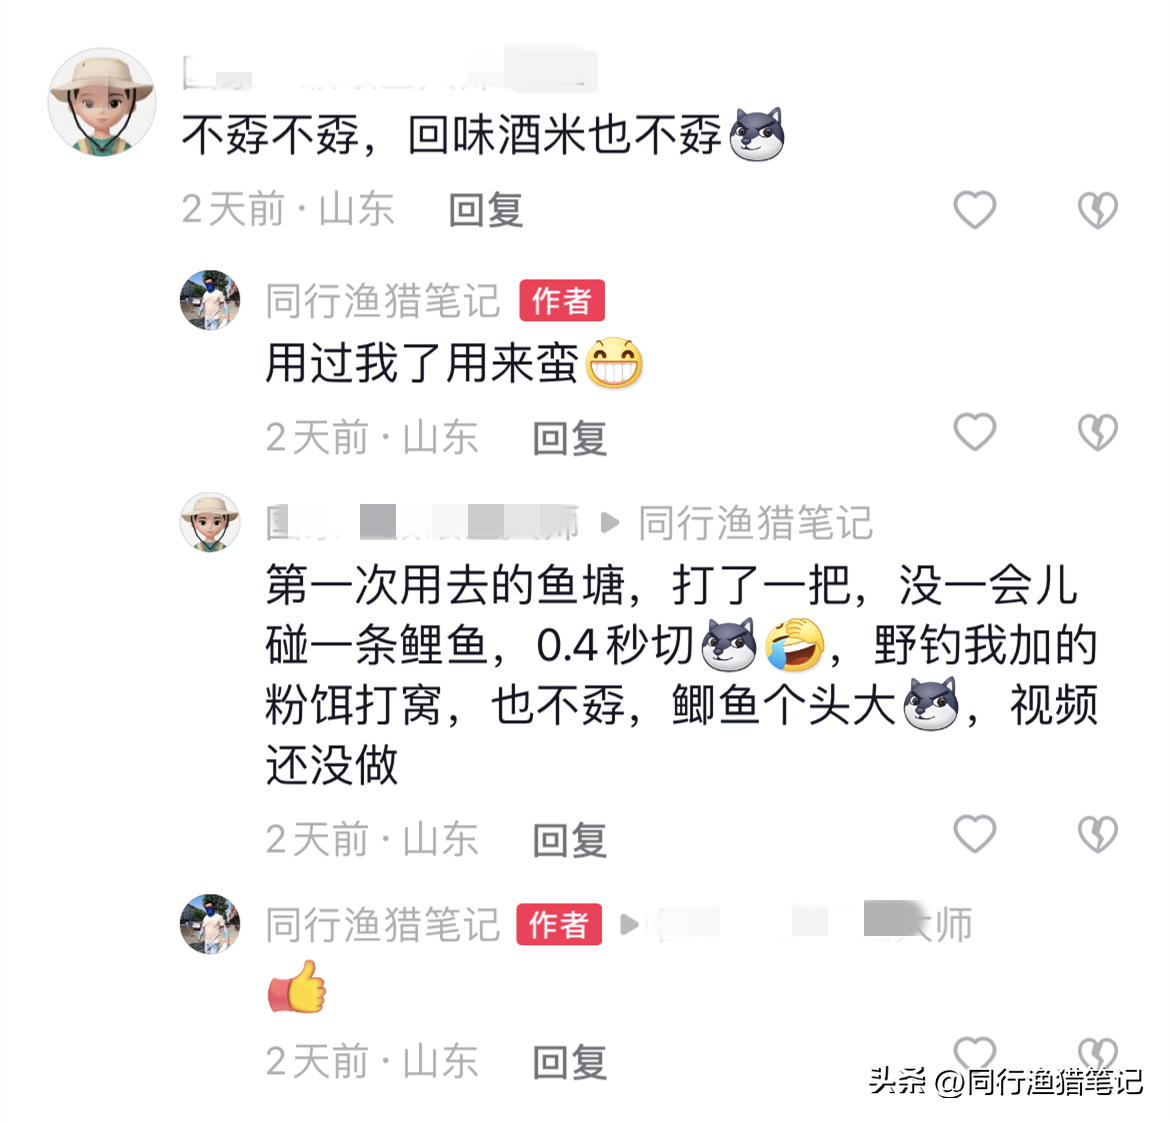
Task: Open replied-to name 同行渔猎笔记 after arrow
Action: point(755,522)
